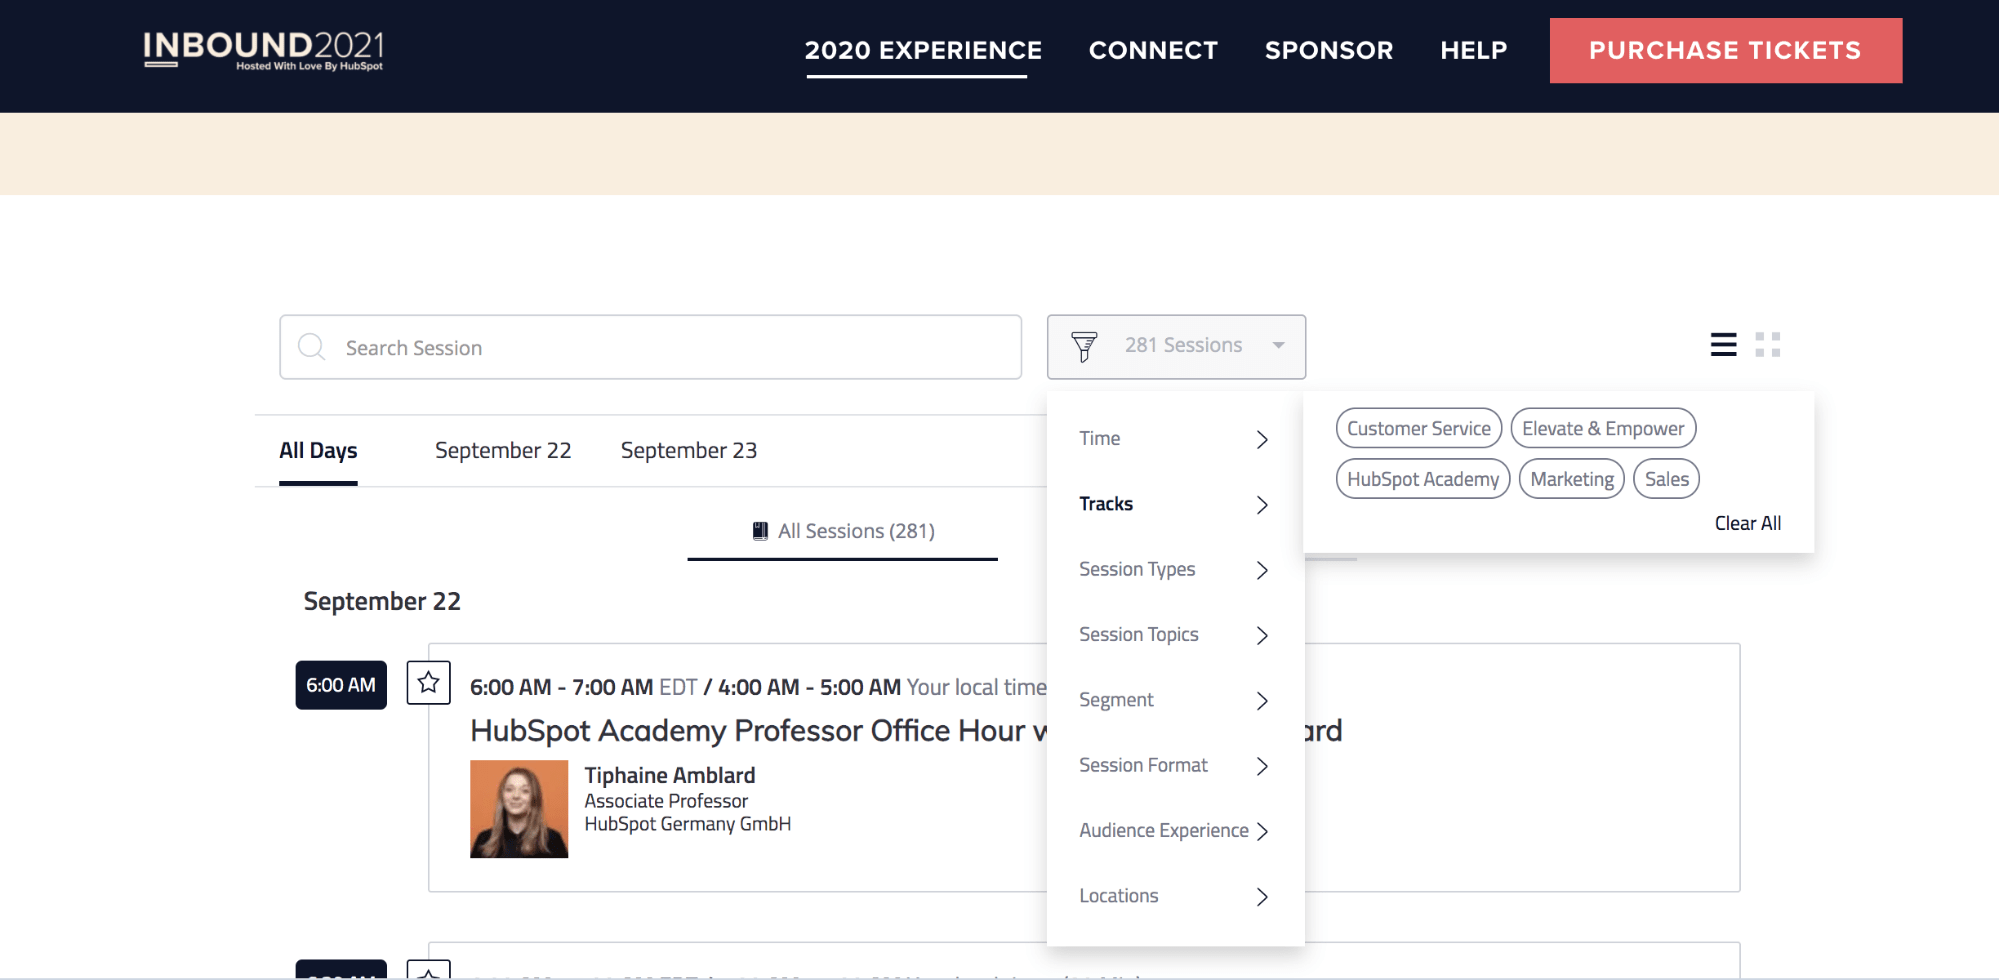Viewport: 1999px width, 980px height.
Task: Expand the Time filter submenu
Action: [x=1175, y=439]
